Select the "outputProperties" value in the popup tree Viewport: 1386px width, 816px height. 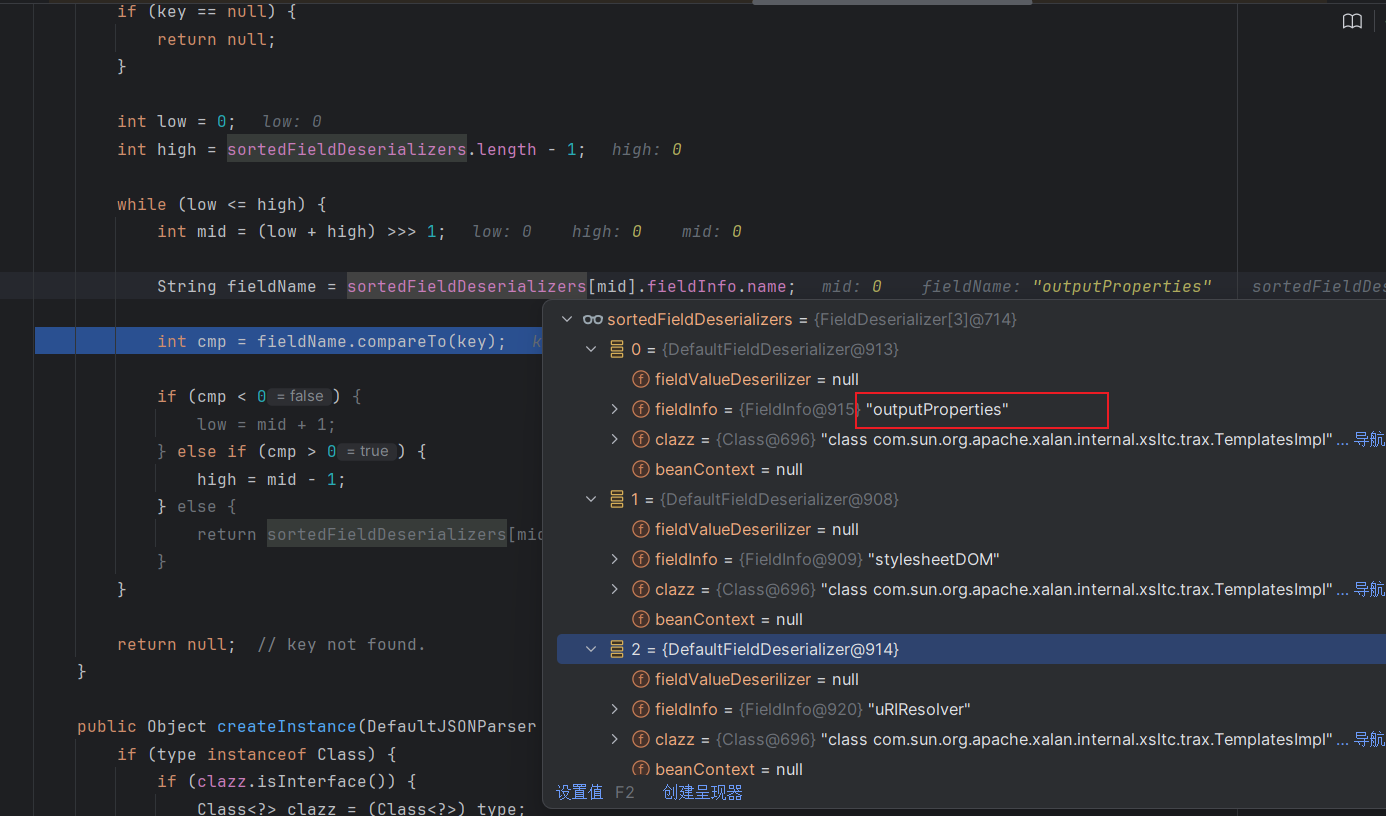tap(937, 409)
